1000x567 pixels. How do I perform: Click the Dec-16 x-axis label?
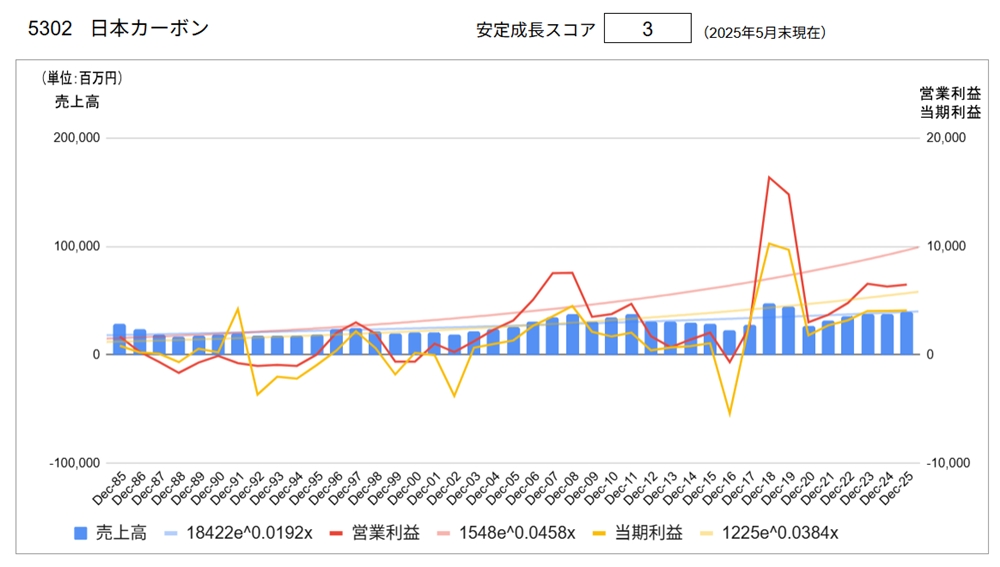click(x=719, y=489)
